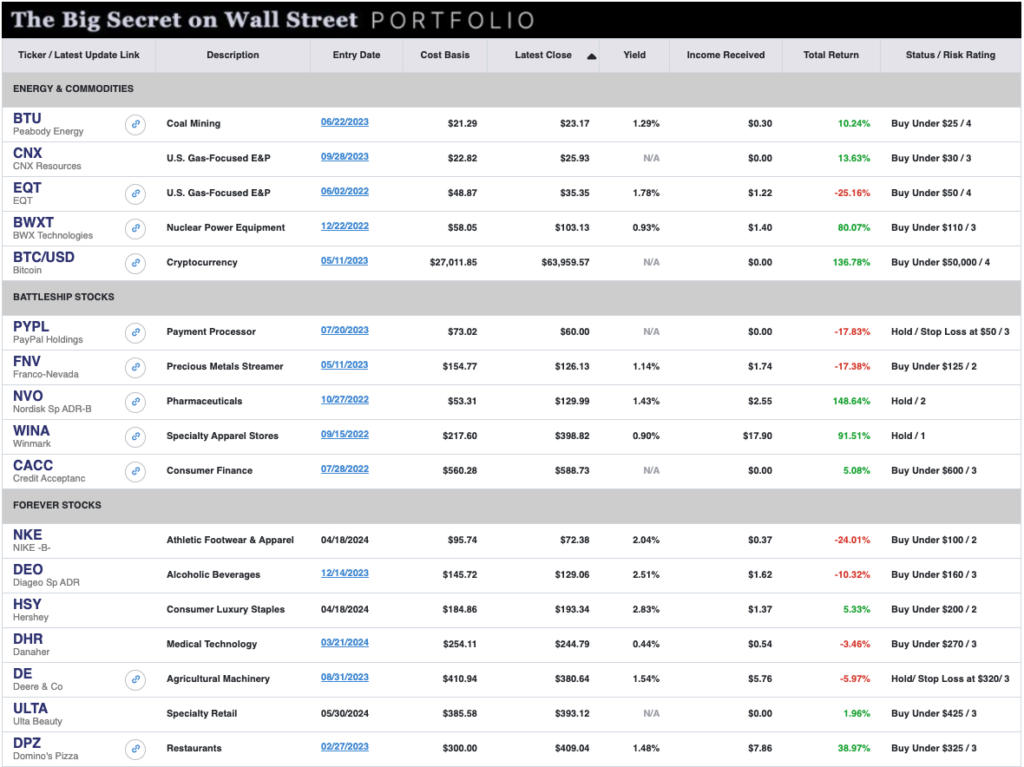Click the ENERGY & COMMODITIES section header
Screen dimensions: 1024x767
point(73,88)
